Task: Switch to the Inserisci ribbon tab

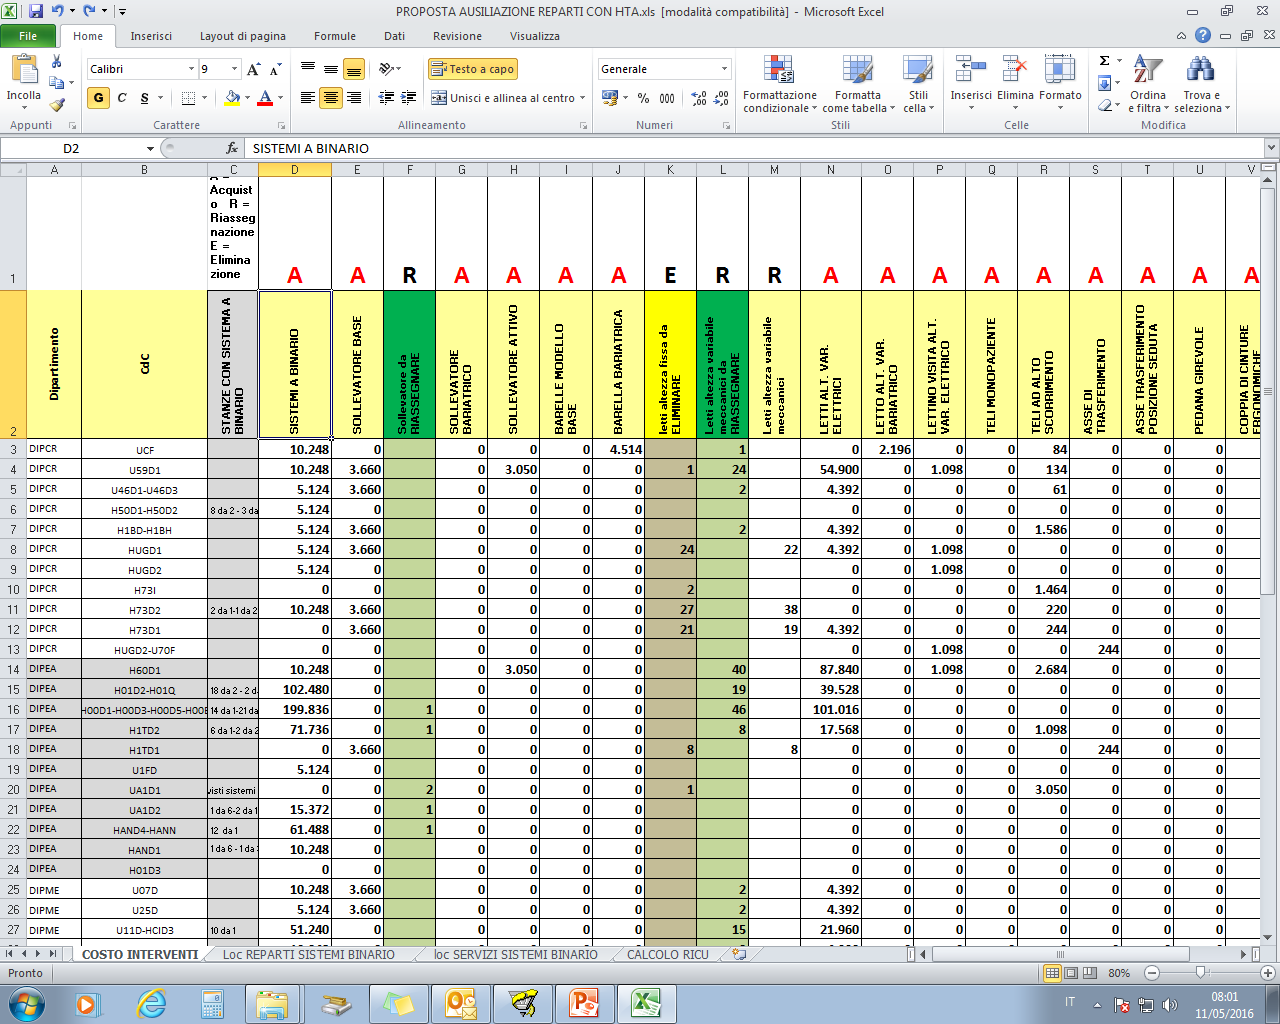Action: [x=151, y=36]
